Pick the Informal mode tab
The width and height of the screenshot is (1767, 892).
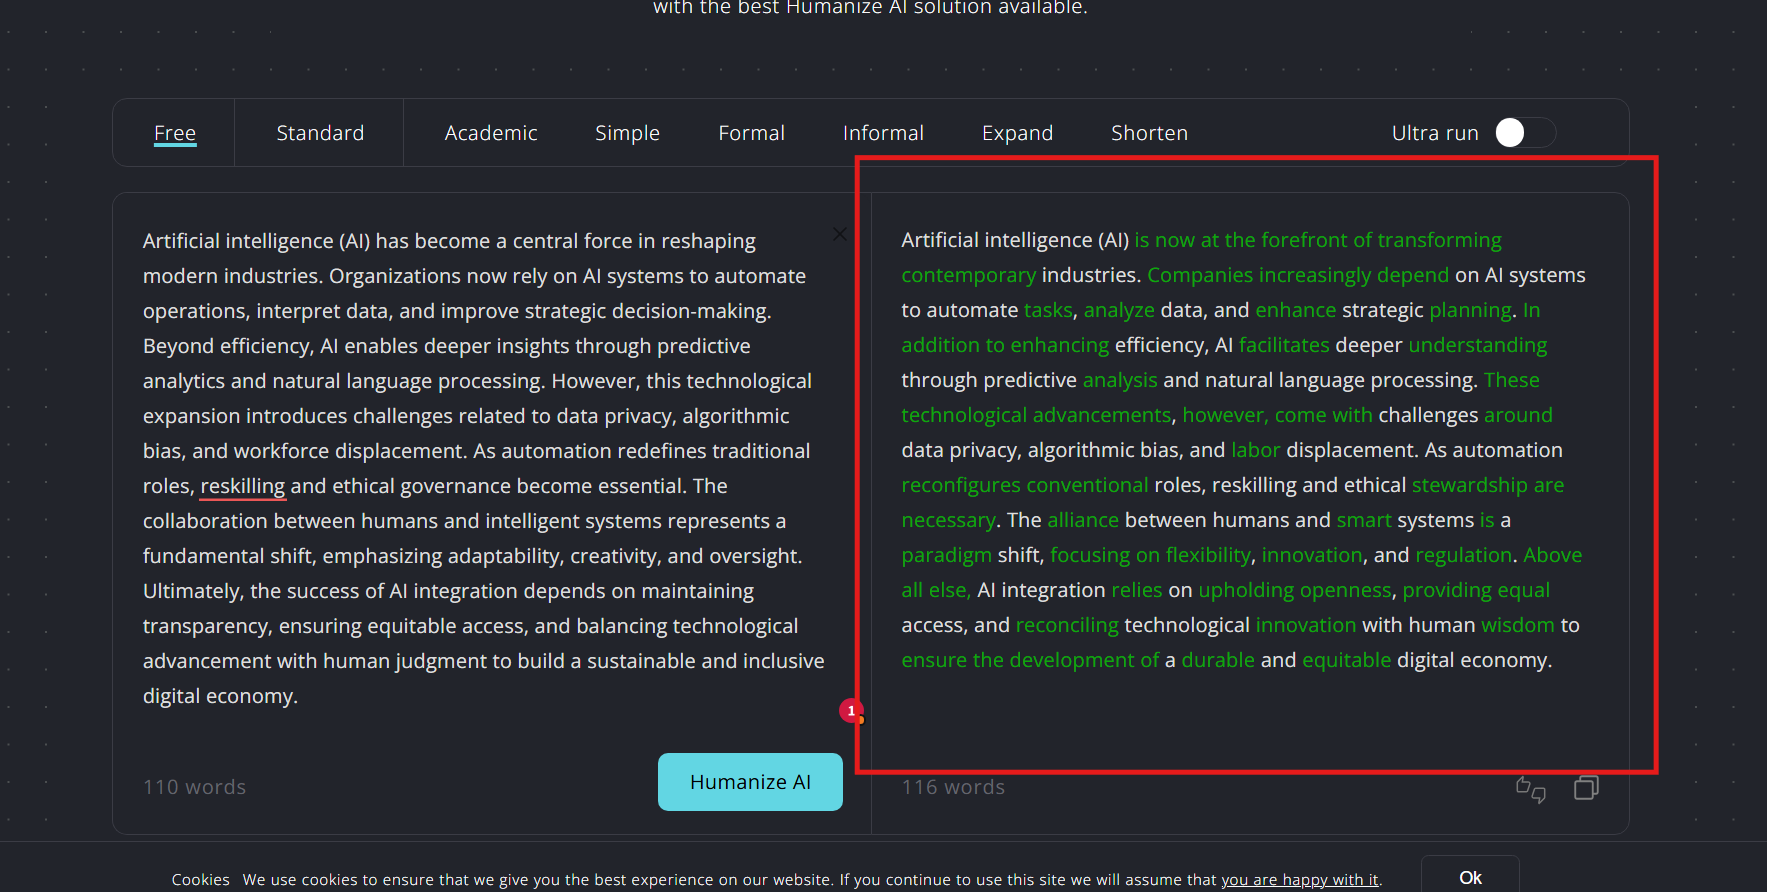point(883,133)
